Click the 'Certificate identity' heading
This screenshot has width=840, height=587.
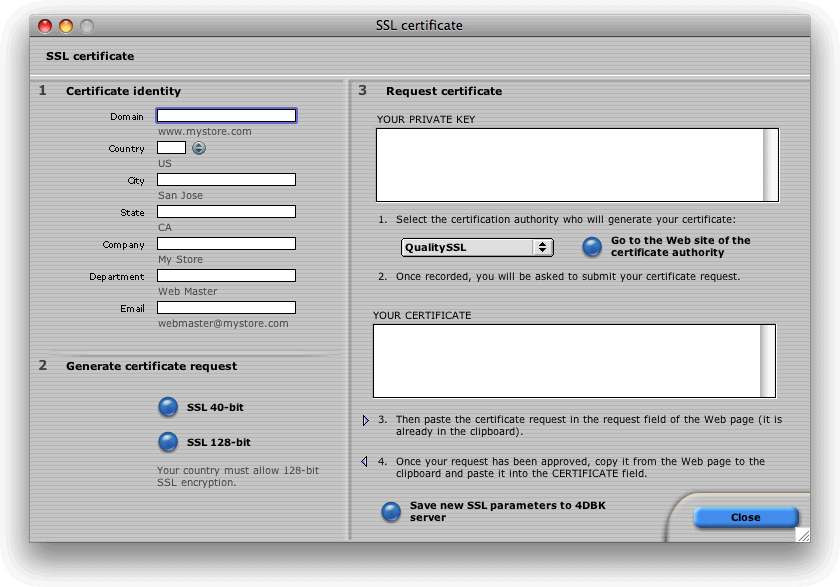[124, 91]
